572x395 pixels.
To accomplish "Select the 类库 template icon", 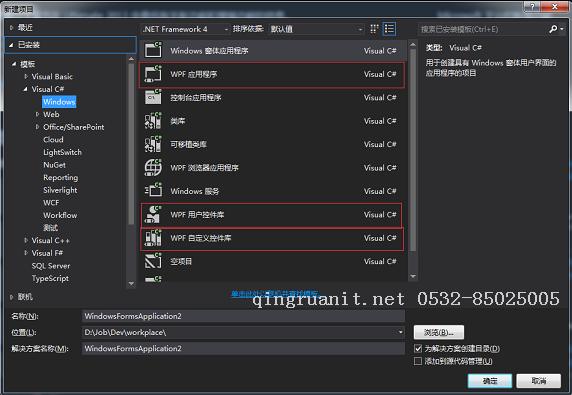I will [x=153, y=121].
